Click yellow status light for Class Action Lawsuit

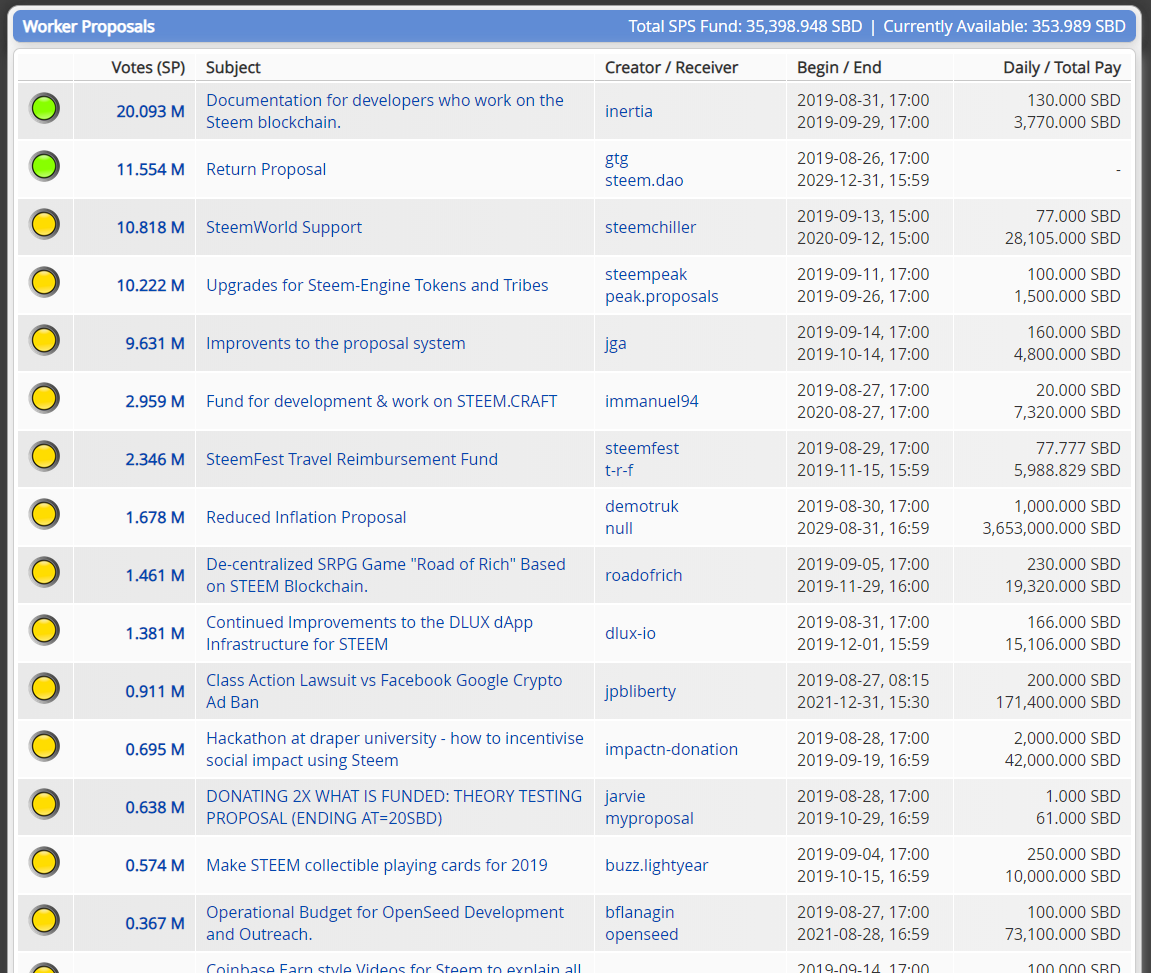click(45, 688)
